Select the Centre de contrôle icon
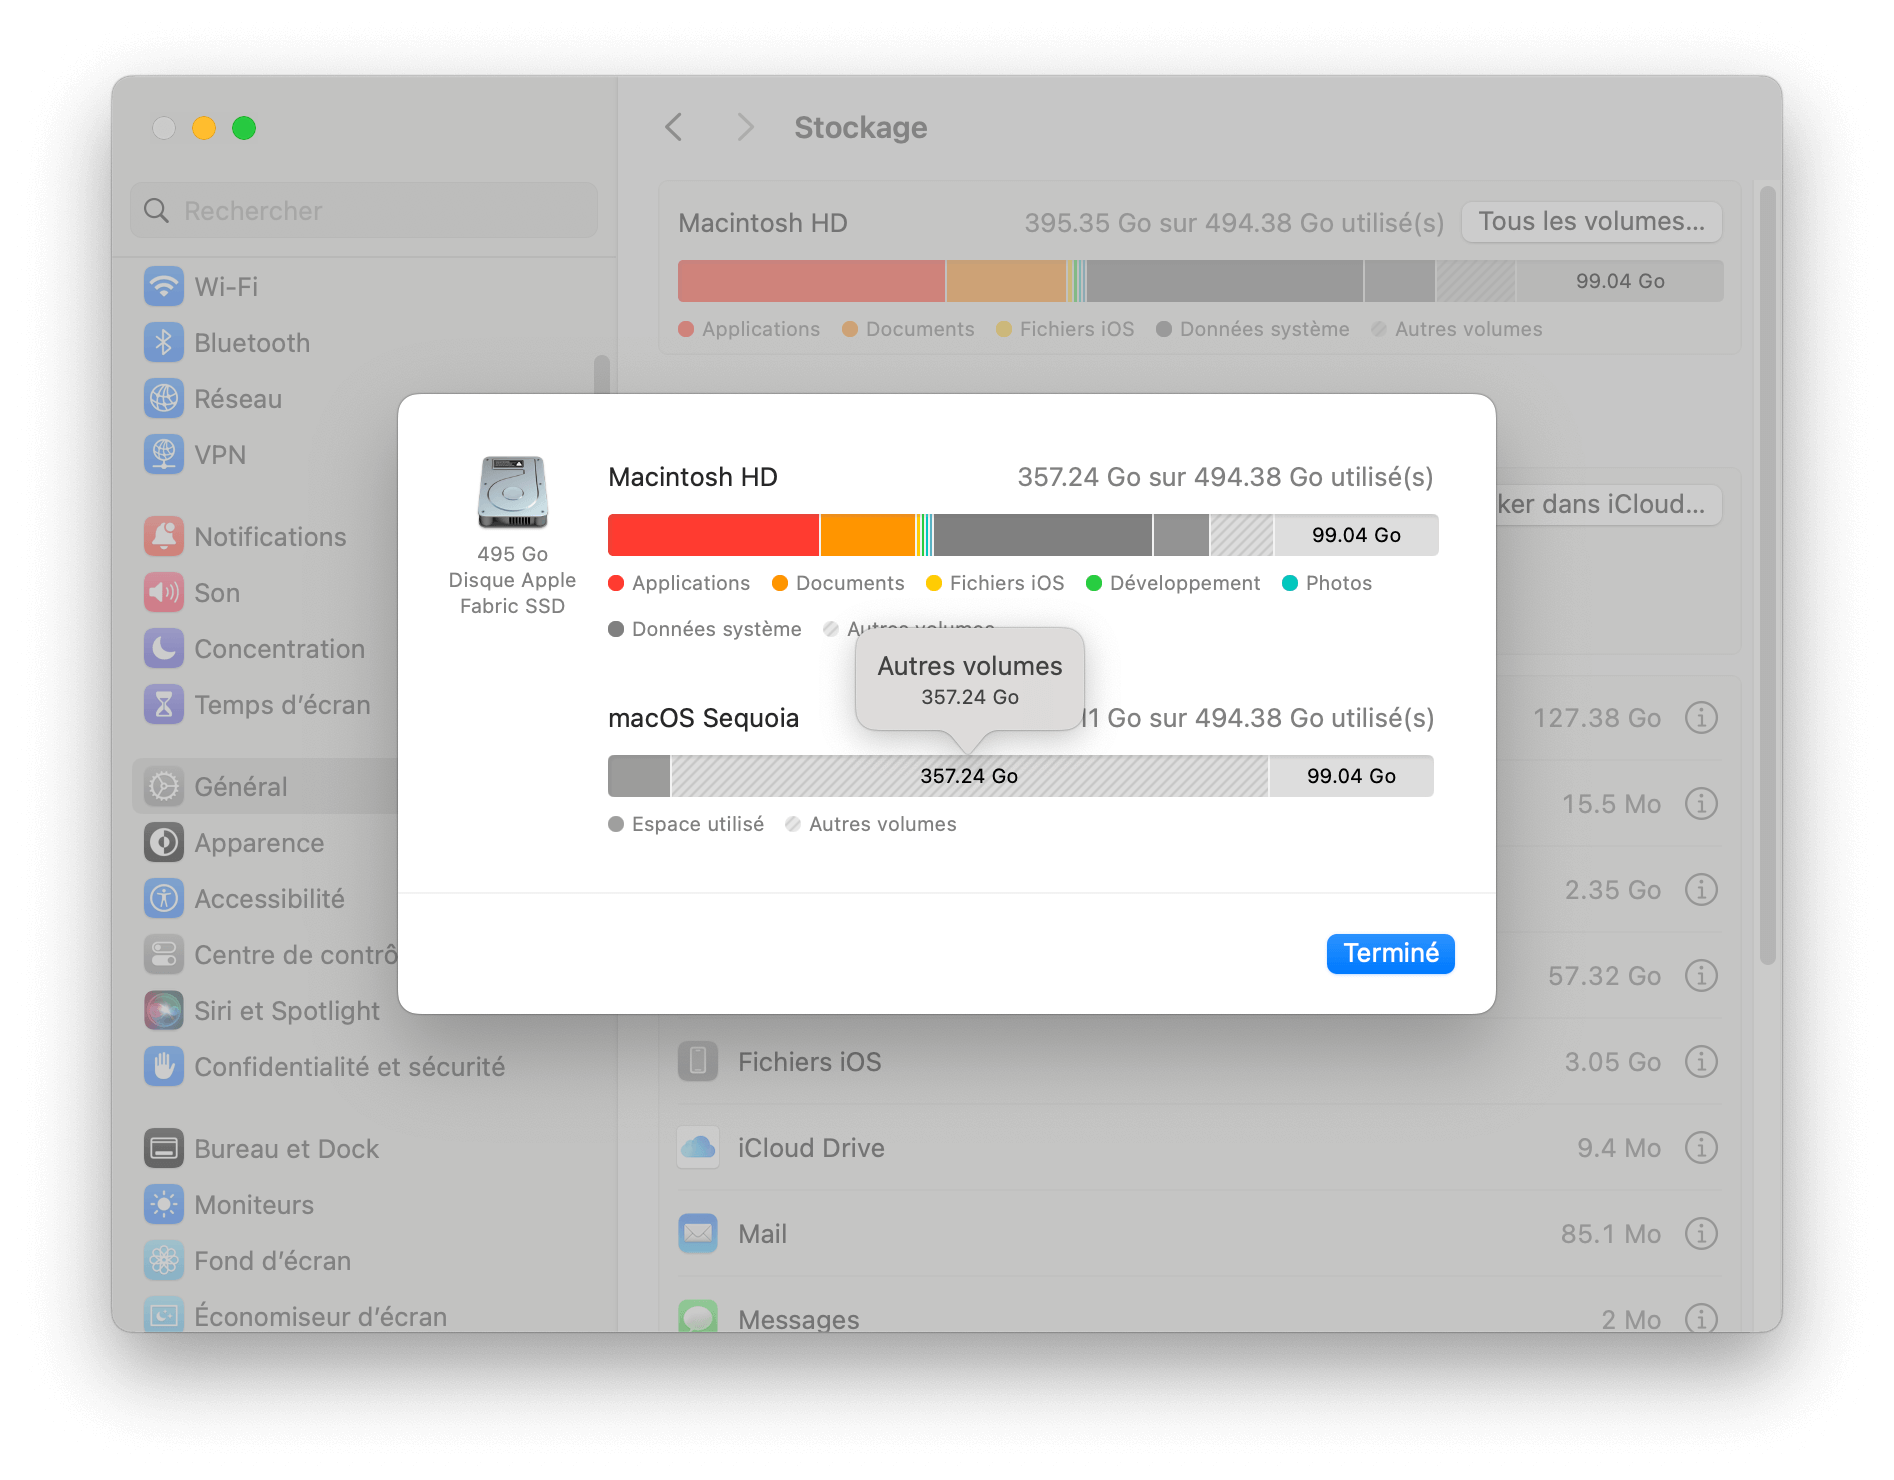This screenshot has width=1894, height=1480. [x=164, y=955]
